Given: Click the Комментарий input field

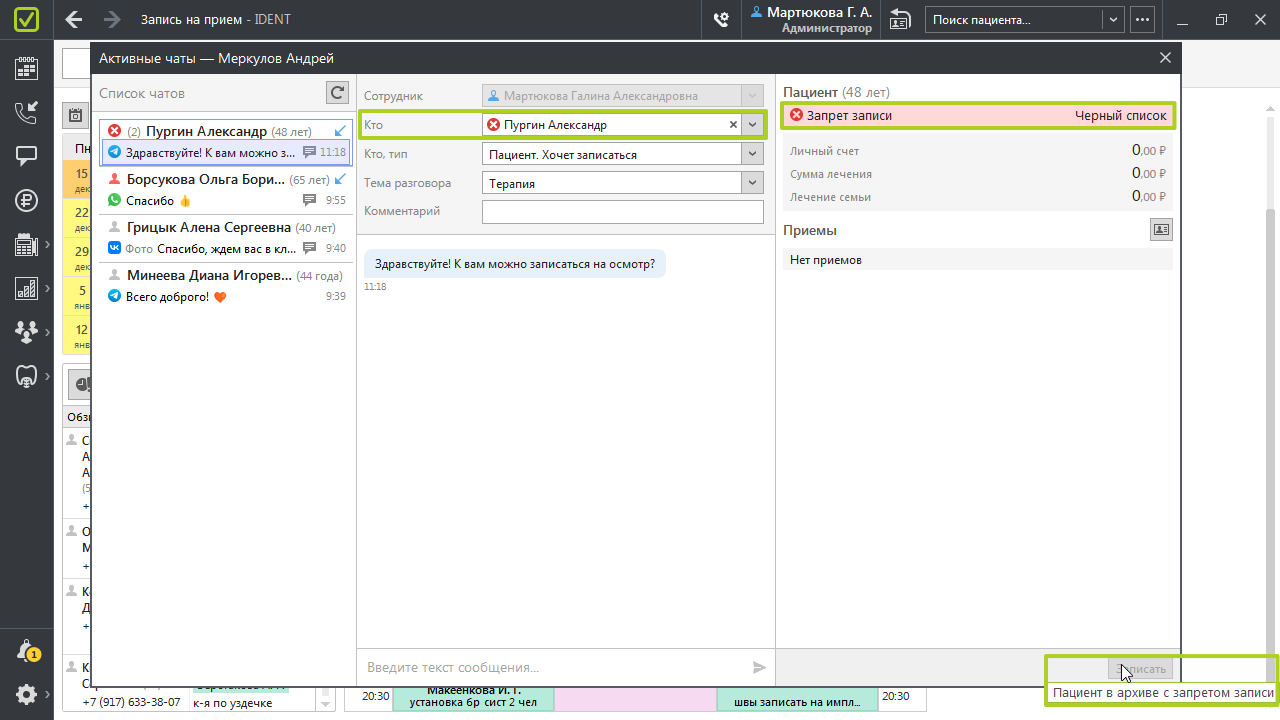Looking at the screenshot, I should coord(622,212).
